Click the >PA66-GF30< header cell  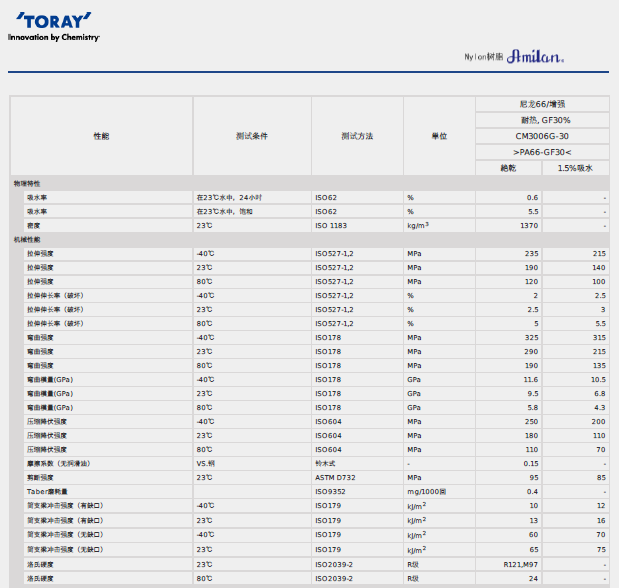pos(542,152)
